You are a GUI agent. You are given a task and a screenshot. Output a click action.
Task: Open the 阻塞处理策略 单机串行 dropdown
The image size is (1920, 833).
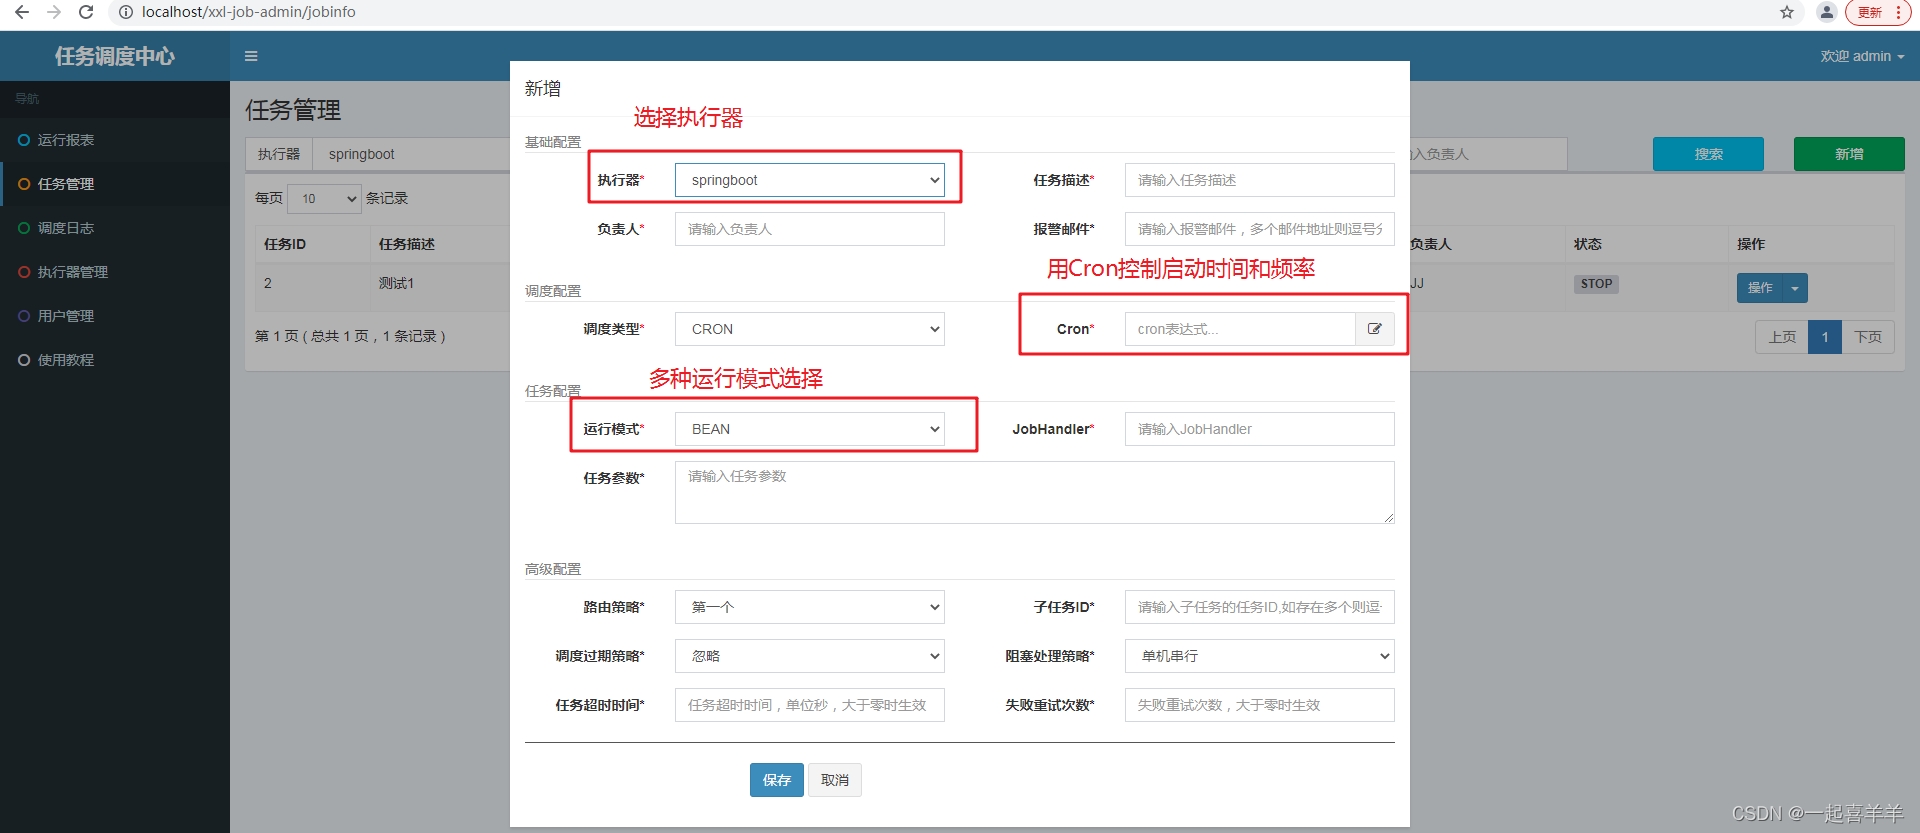click(1260, 656)
